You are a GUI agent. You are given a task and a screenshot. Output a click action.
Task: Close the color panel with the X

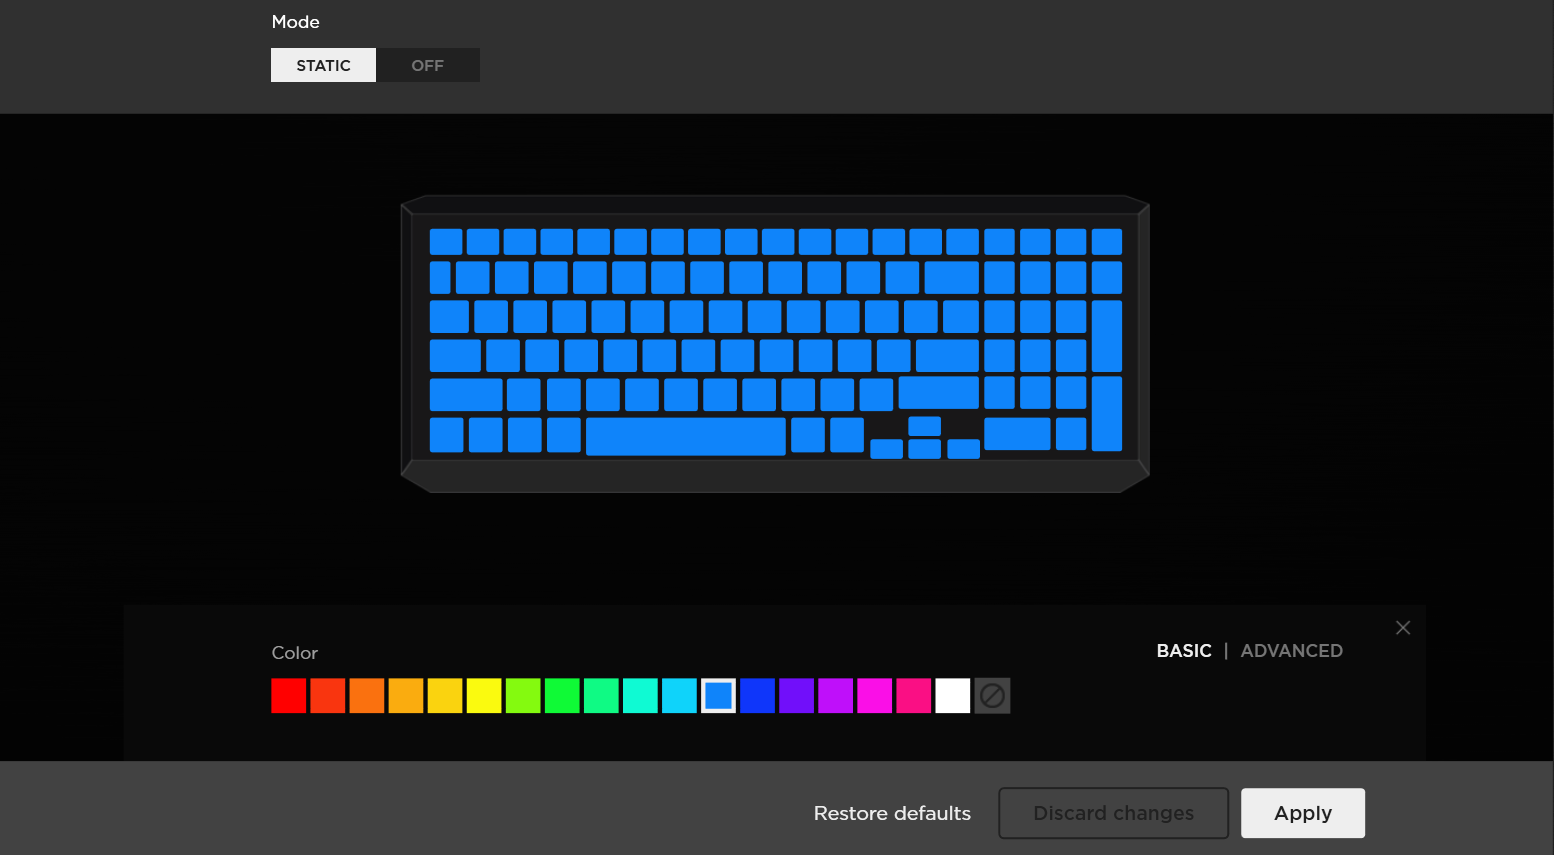click(1403, 628)
